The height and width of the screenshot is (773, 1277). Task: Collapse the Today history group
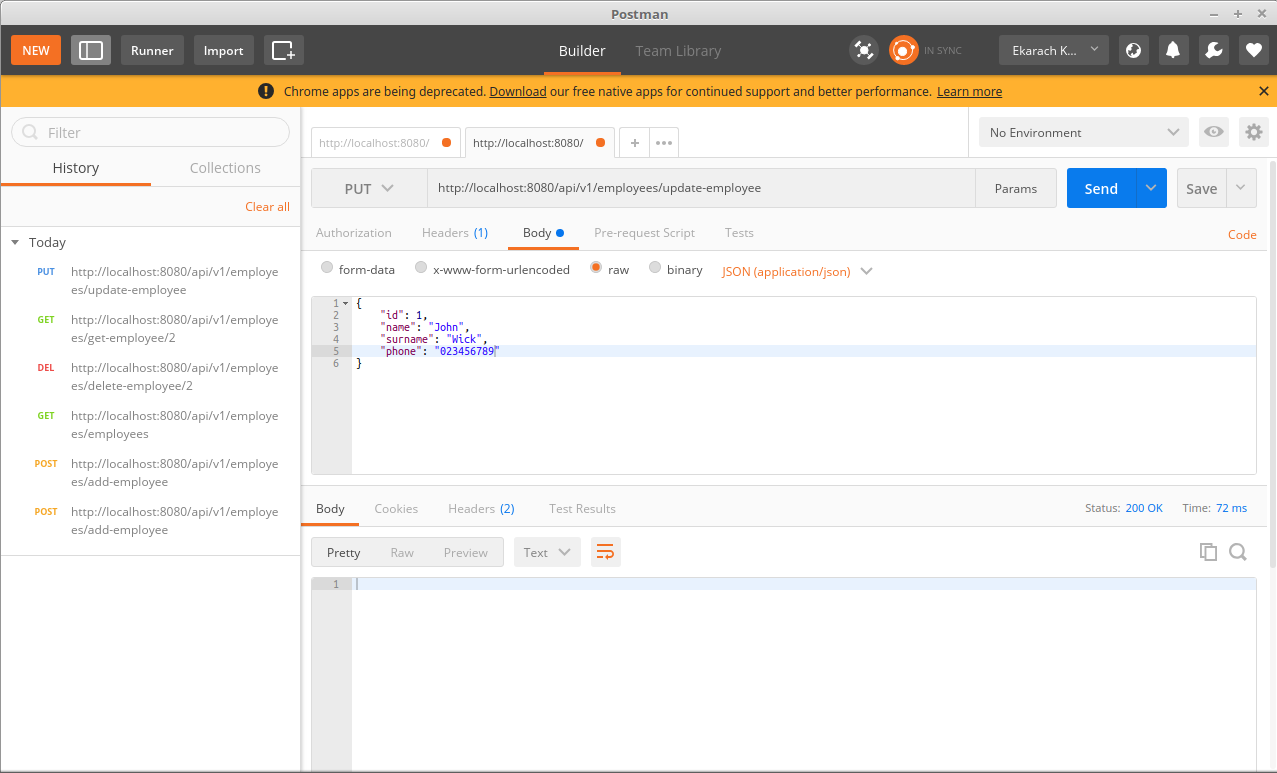[15, 242]
